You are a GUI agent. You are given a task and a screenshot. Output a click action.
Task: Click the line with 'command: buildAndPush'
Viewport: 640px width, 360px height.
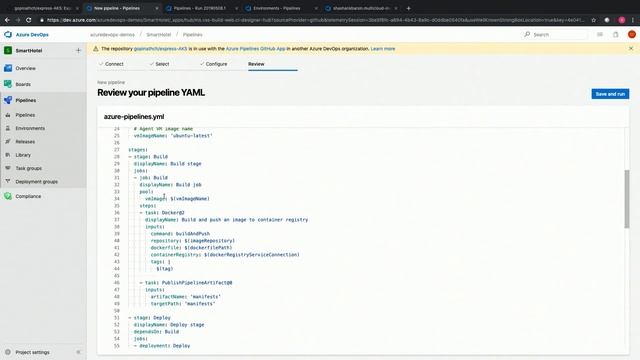(x=180, y=234)
